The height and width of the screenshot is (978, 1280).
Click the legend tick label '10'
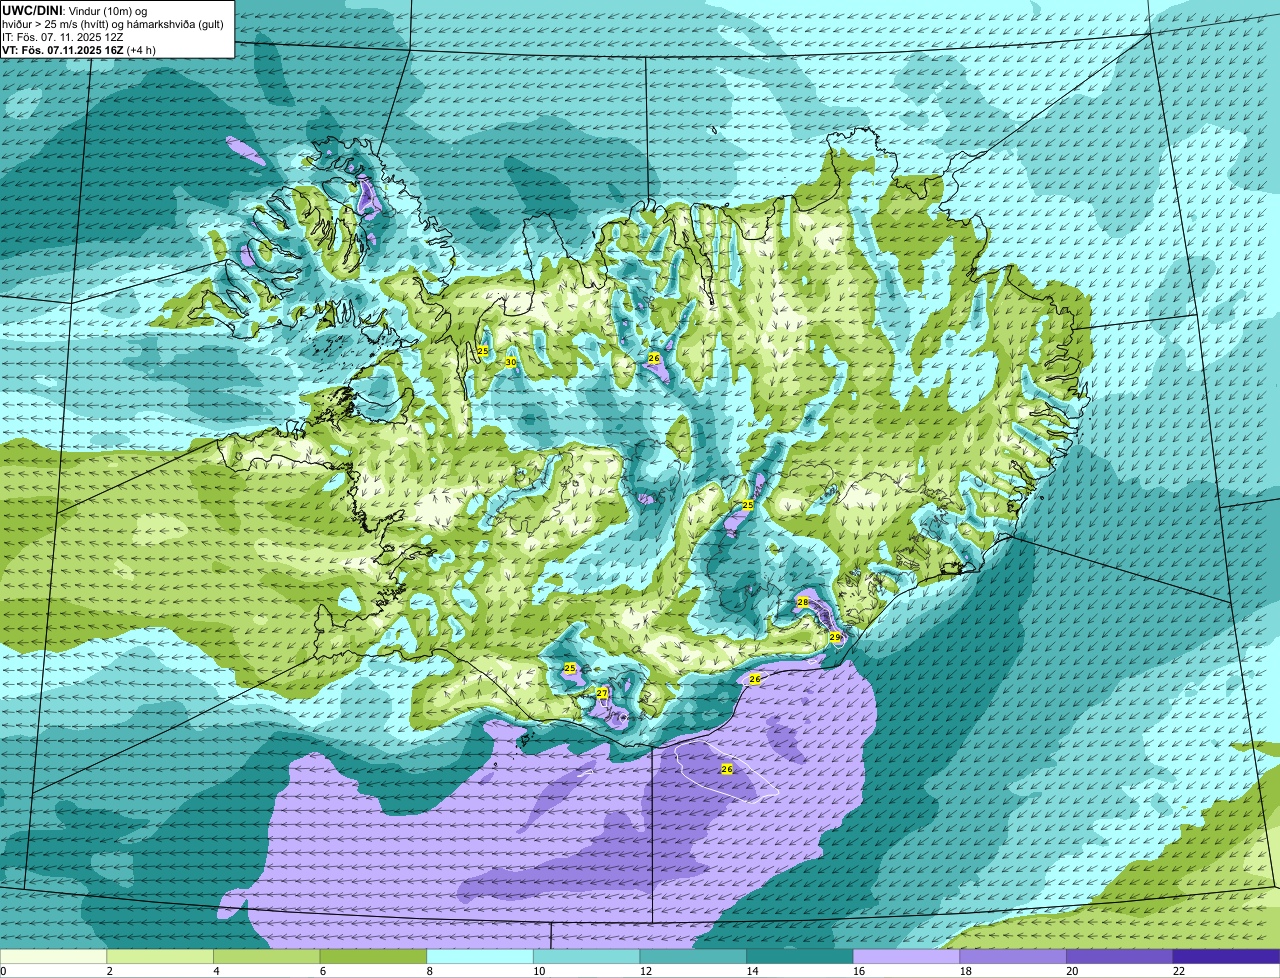(539, 971)
